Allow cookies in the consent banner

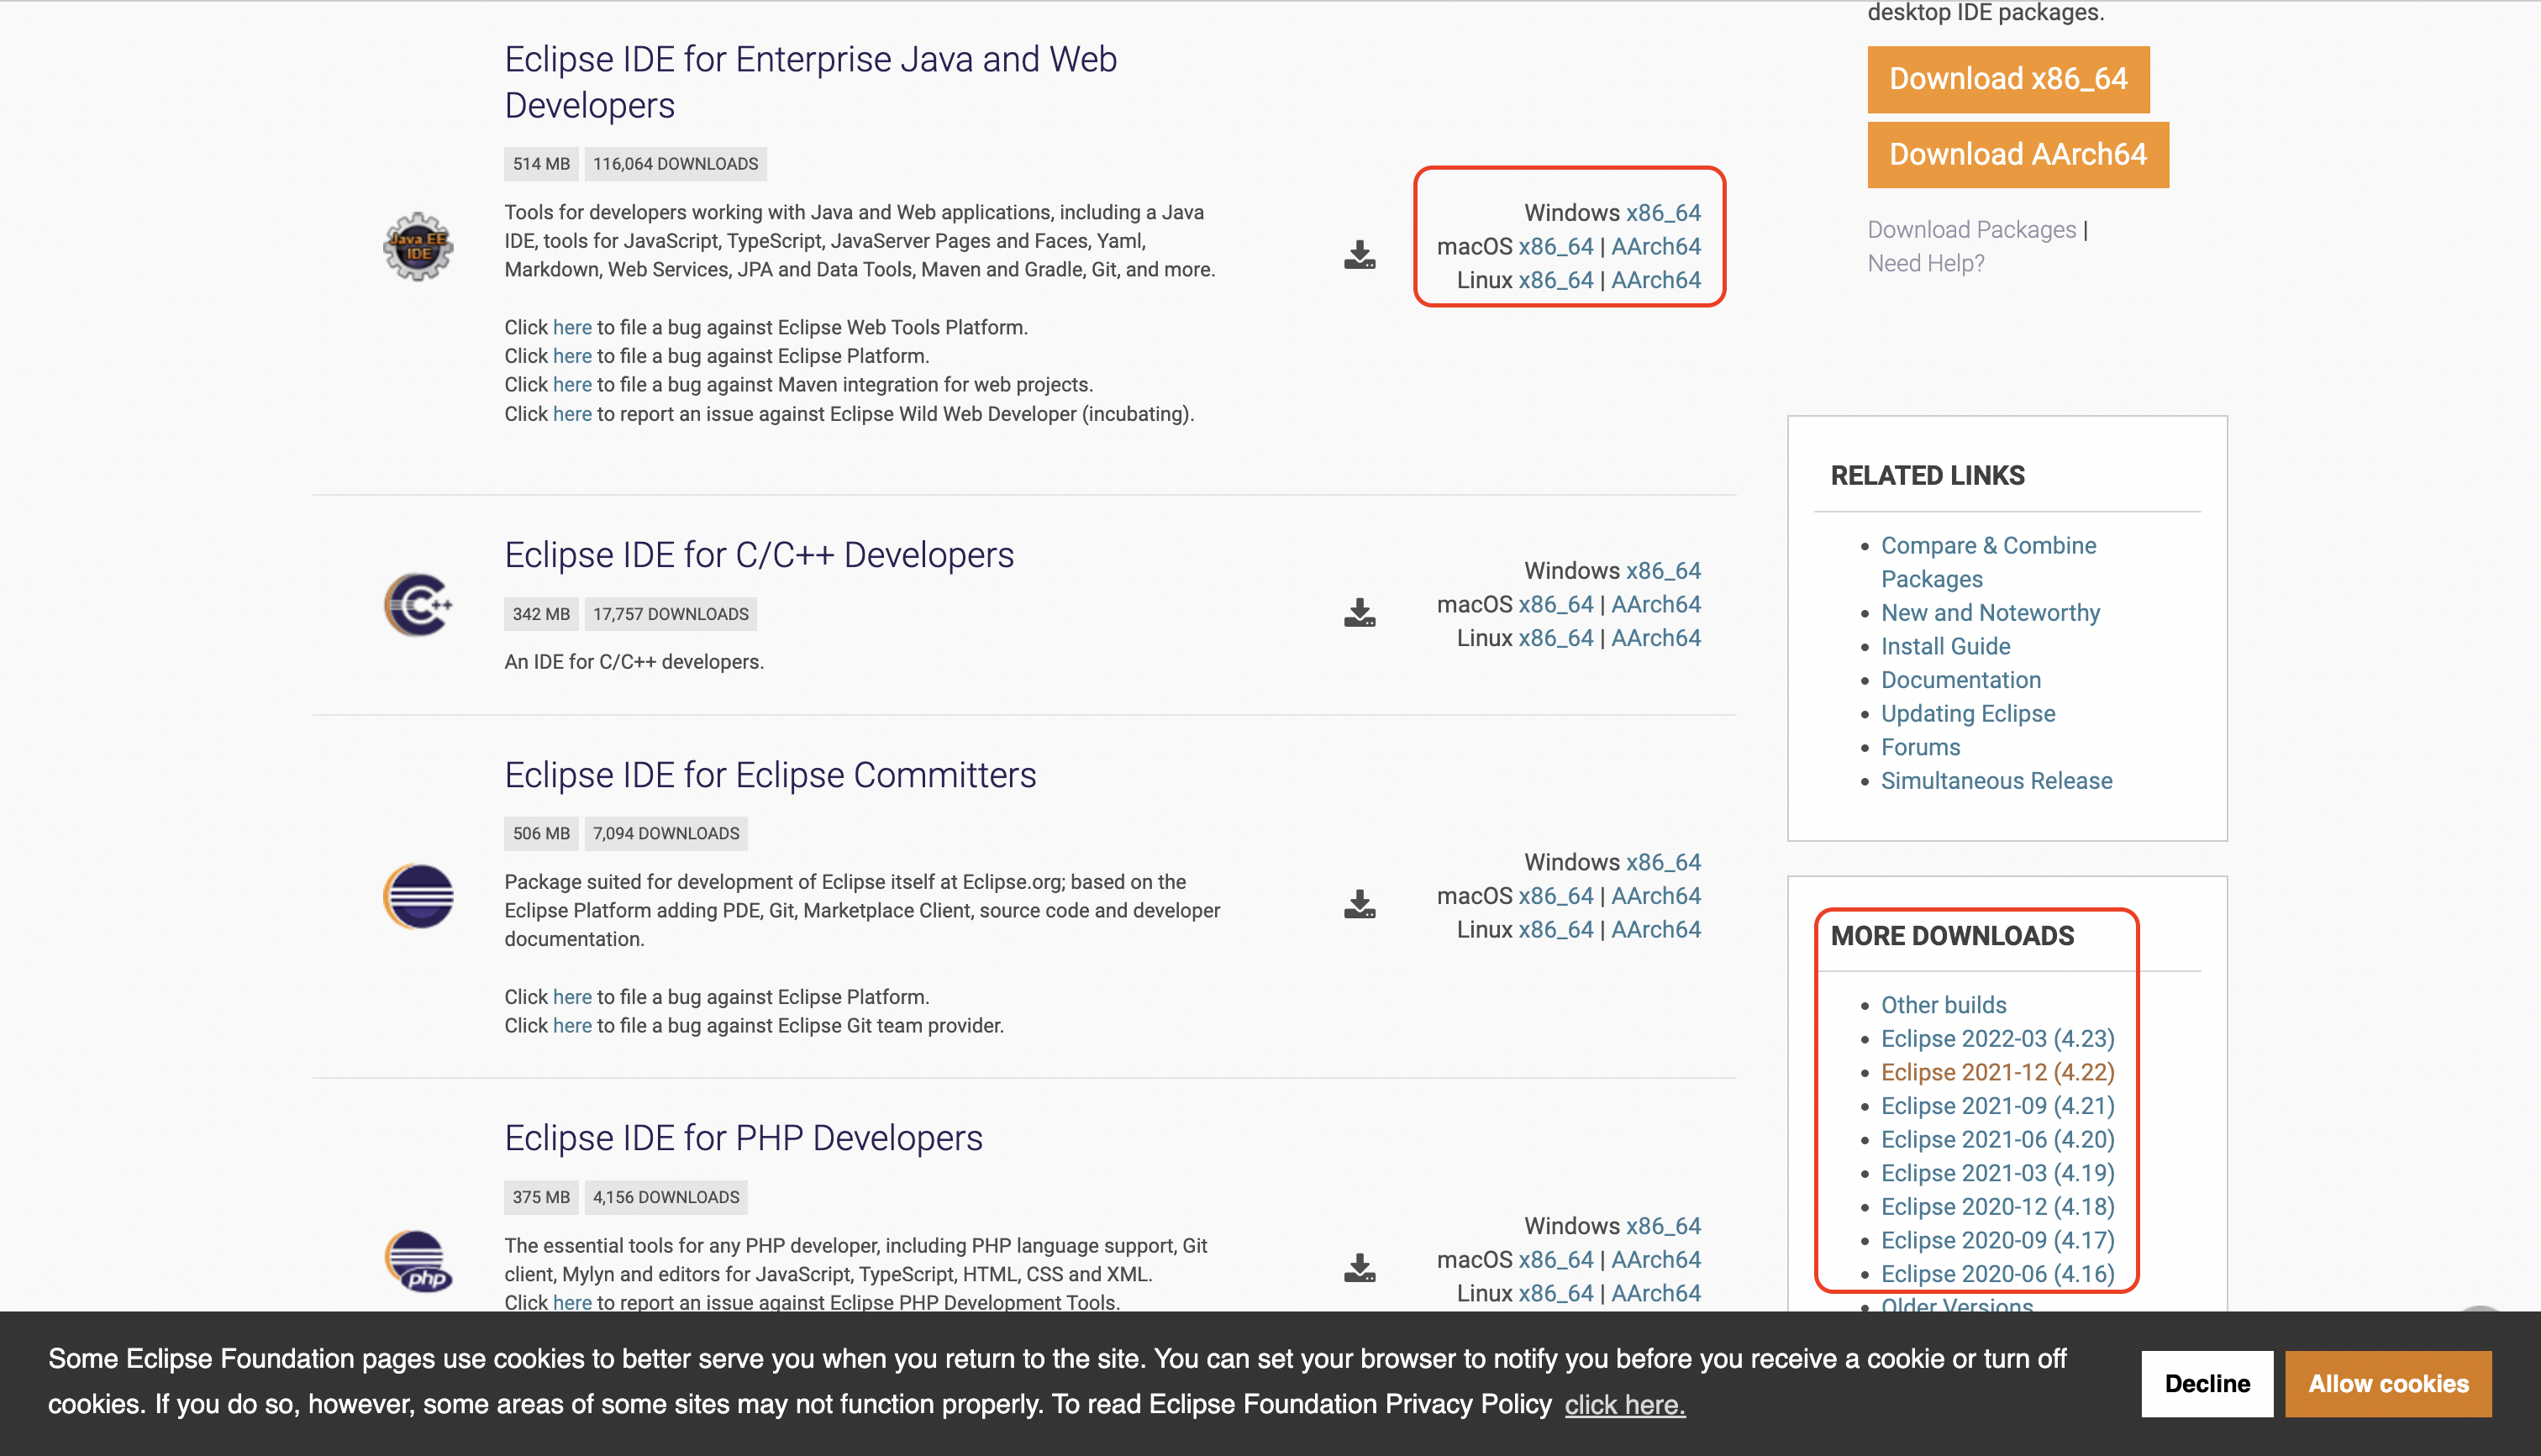pyautogui.click(x=2387, y=1384)
